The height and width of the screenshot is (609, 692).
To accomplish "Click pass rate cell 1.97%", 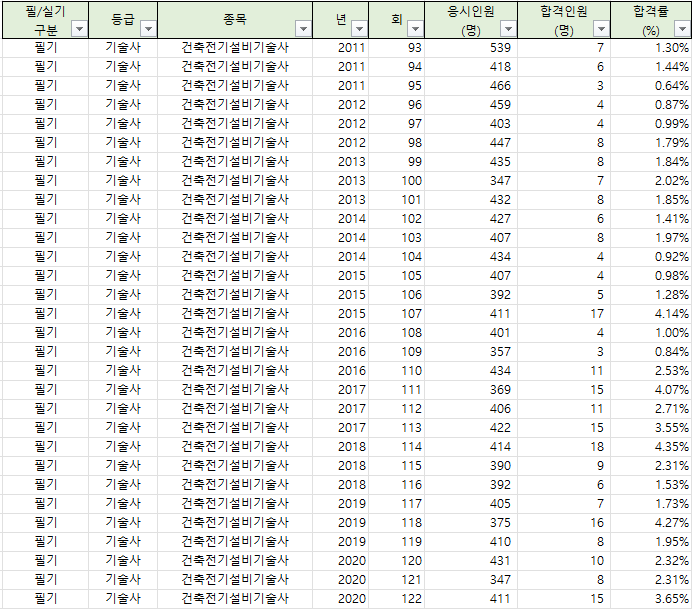I will click(x=651, y=237).
